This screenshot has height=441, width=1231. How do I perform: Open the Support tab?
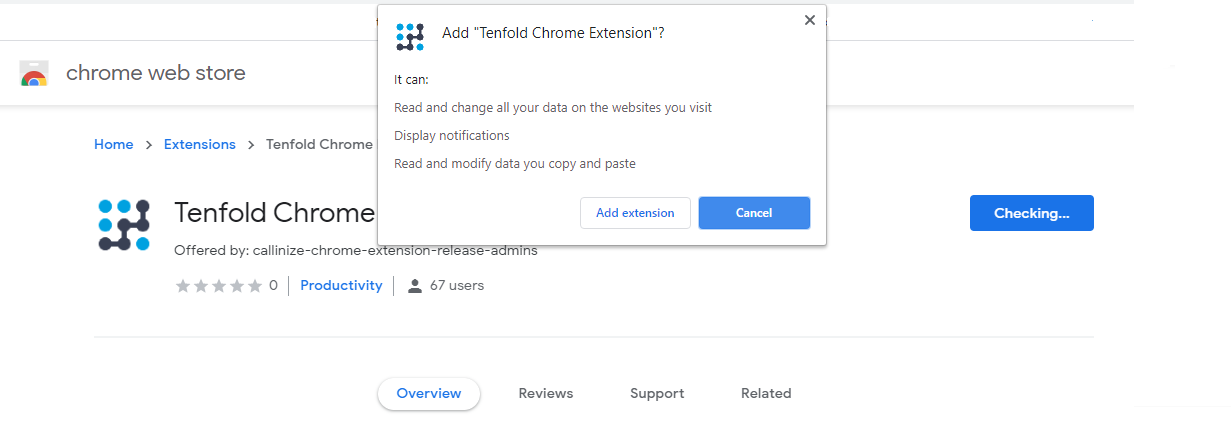[x=657, y=393]
